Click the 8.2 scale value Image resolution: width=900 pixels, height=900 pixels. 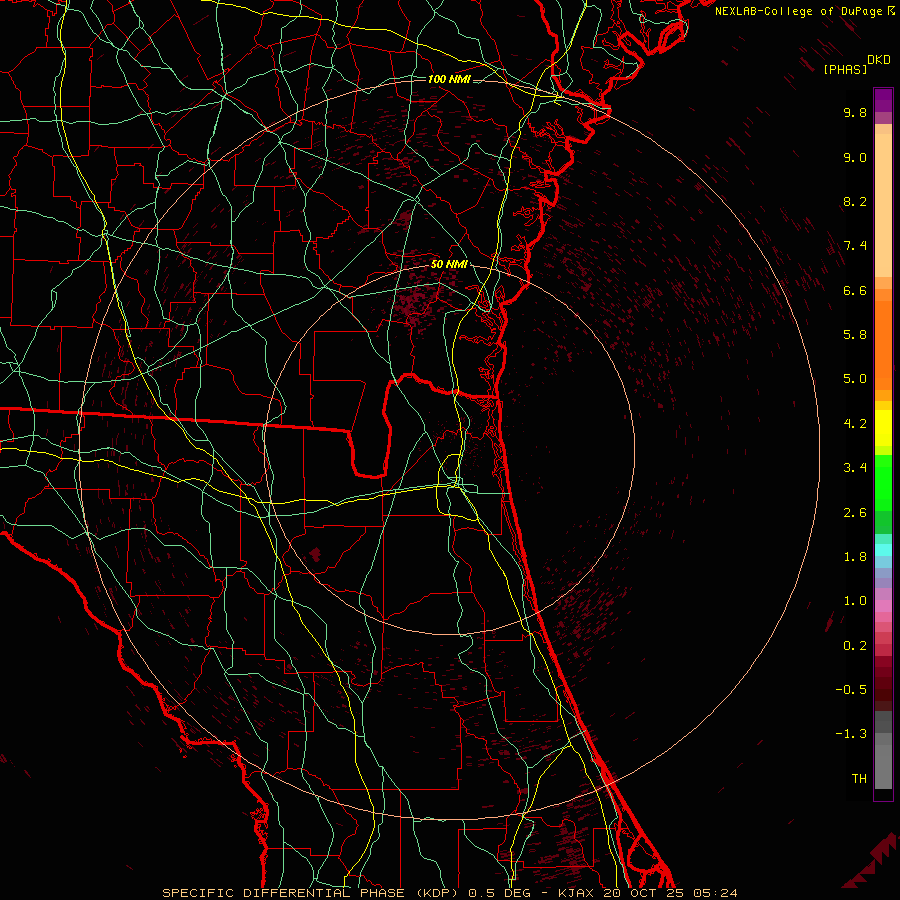(x=855, y=201)
